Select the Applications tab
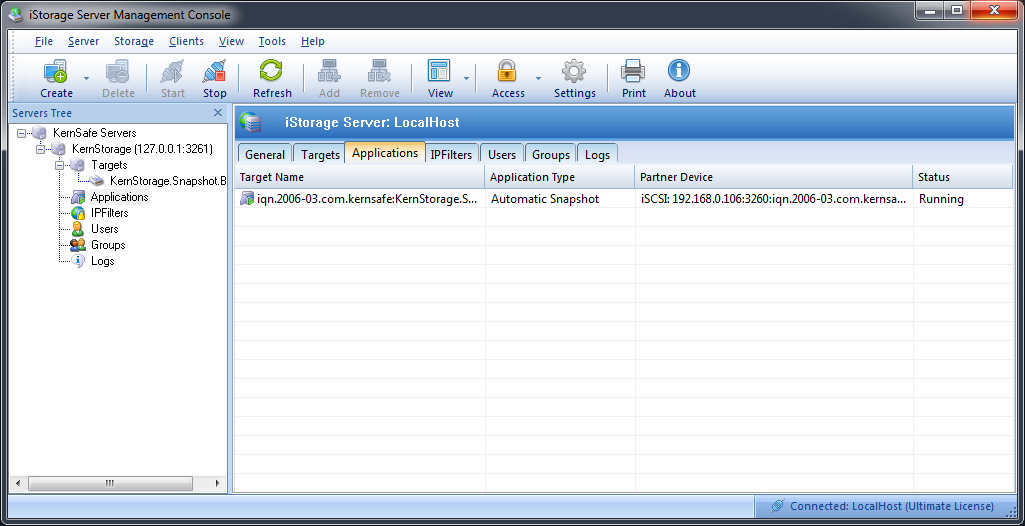Screen dimensions: 1025x526 (x=385, y=153)
